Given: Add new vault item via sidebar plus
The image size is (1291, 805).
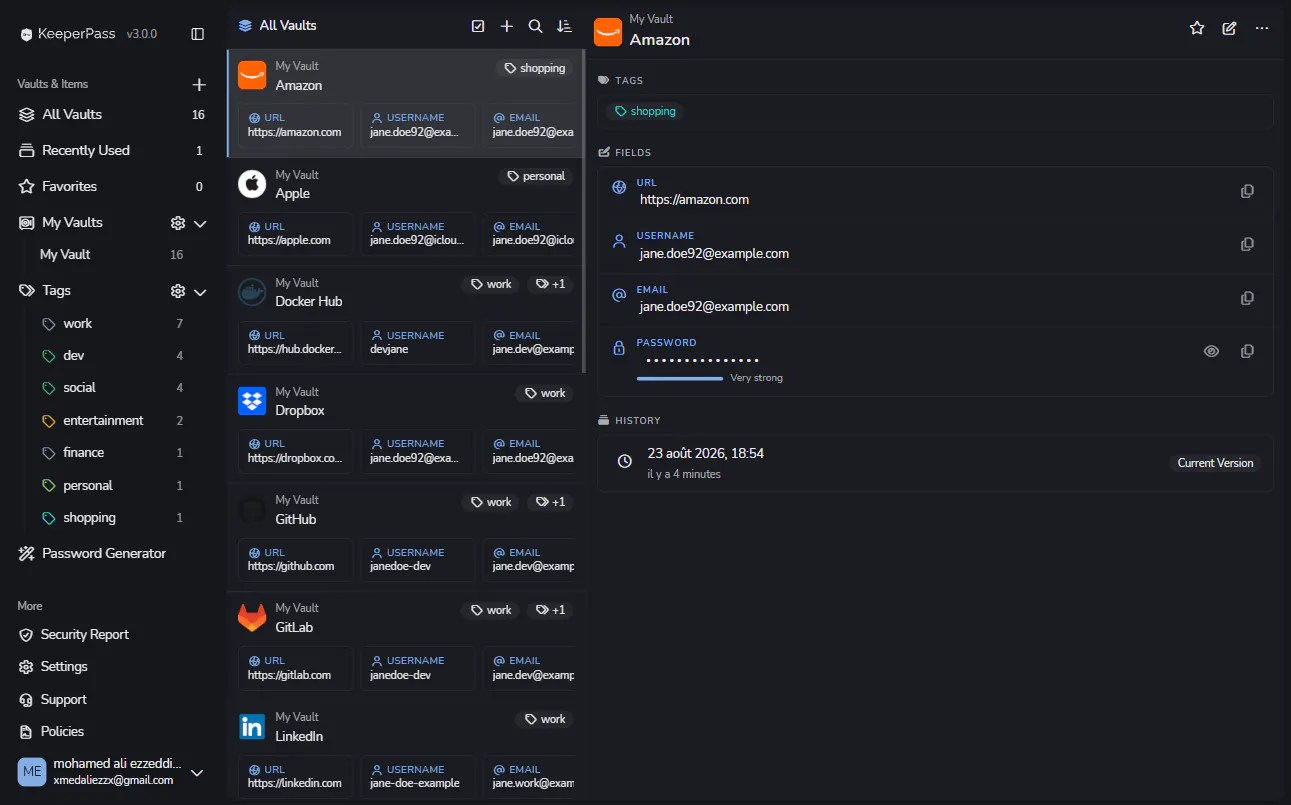Looking at the screenshot, I should tap(199, 85).
